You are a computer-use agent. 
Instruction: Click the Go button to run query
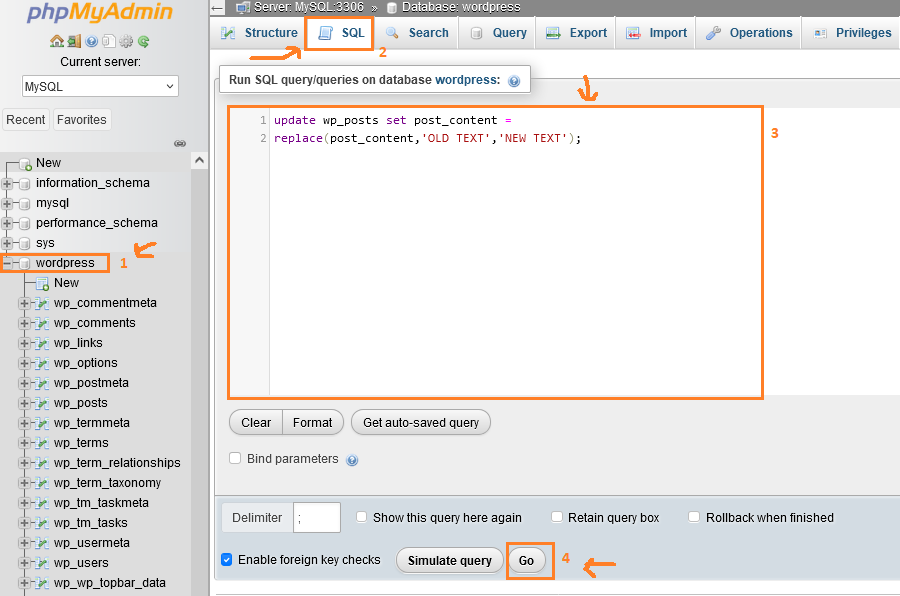(526, 560)
